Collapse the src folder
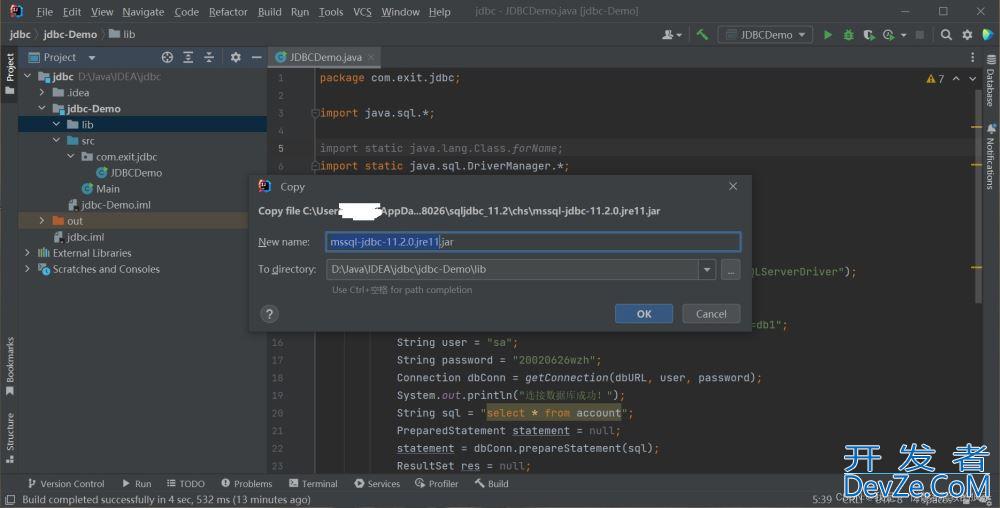The width and height of the screenshot is (1000, 508). [x=57, y=140]
